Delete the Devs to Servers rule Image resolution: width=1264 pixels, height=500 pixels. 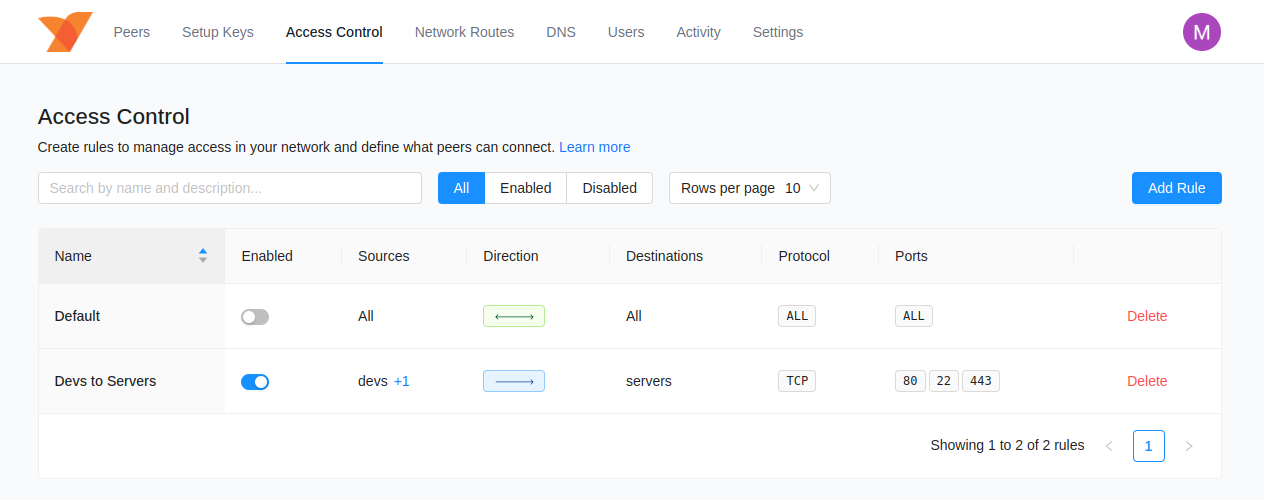[1147, 381]
